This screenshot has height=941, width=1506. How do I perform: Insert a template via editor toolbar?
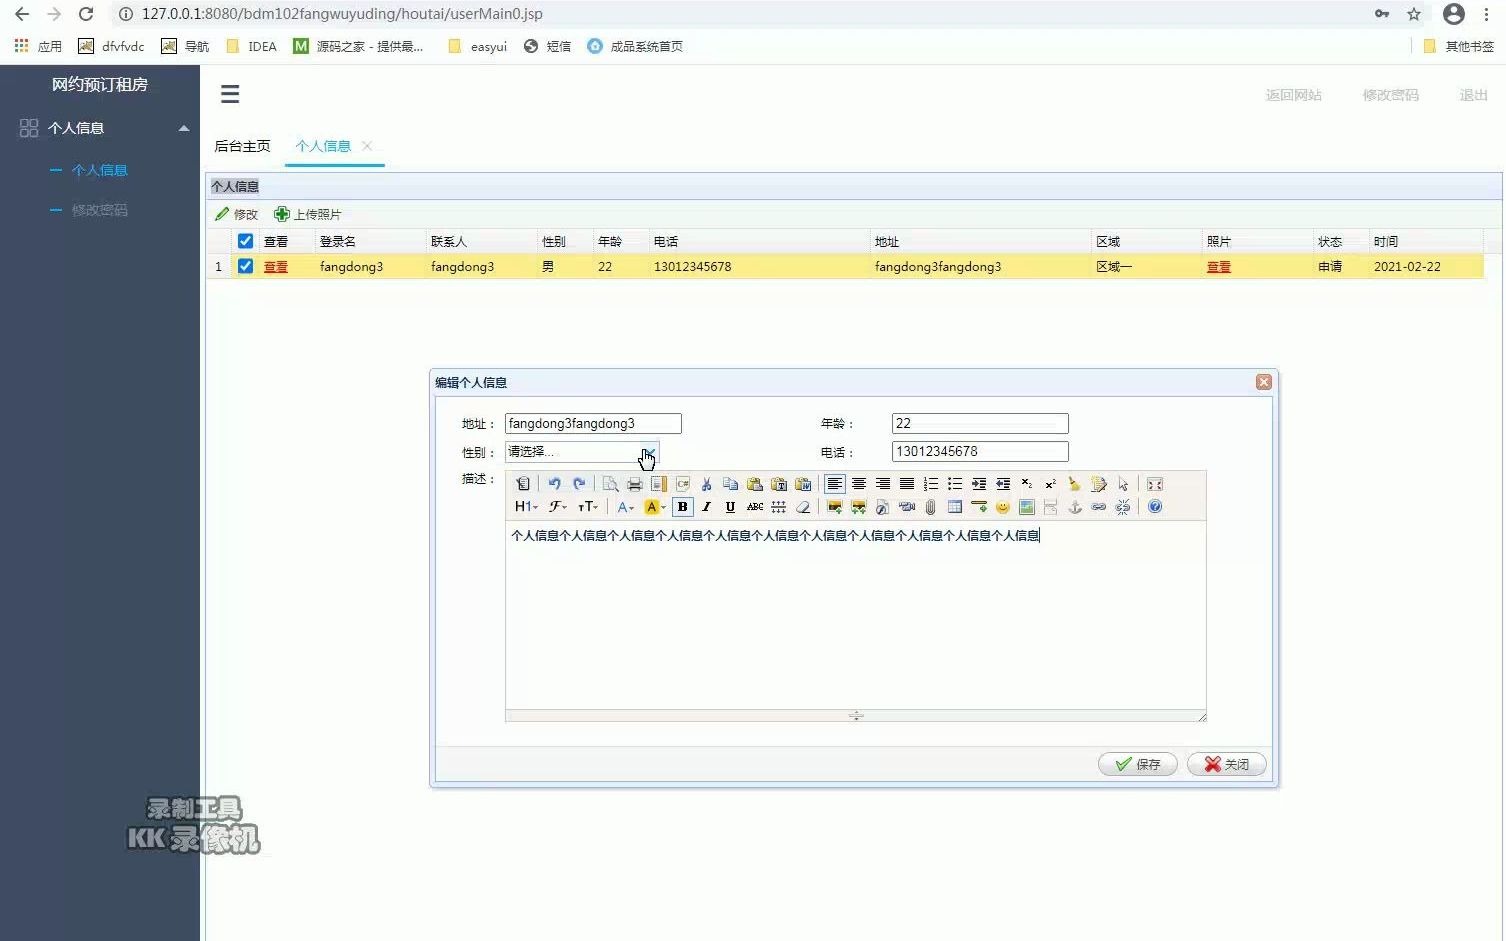click(x=658, y=484)
